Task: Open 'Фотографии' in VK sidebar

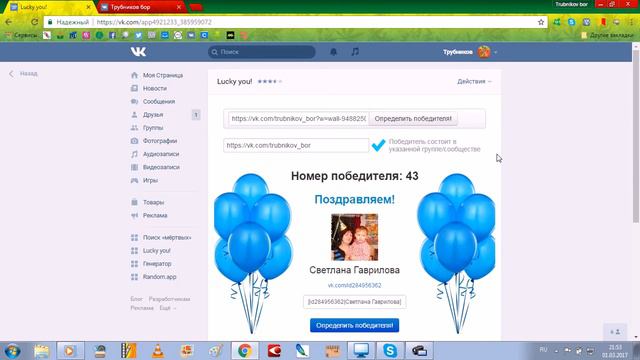Action: tap(160, 141)
